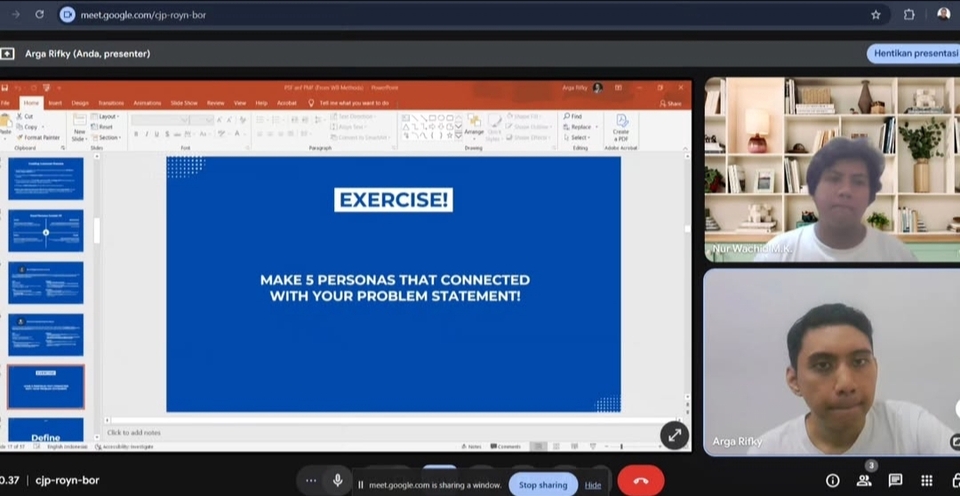
Task: Open the View ribbon tab
Action: coord(240,103)
